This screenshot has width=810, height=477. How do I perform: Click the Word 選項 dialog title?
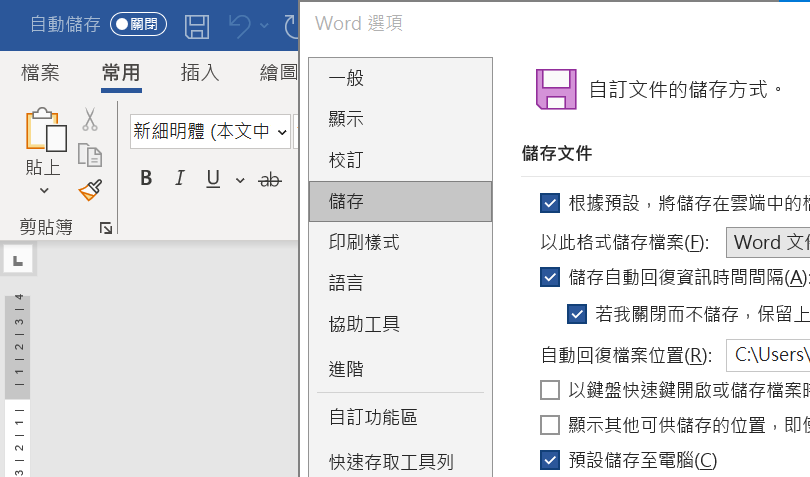359,23
